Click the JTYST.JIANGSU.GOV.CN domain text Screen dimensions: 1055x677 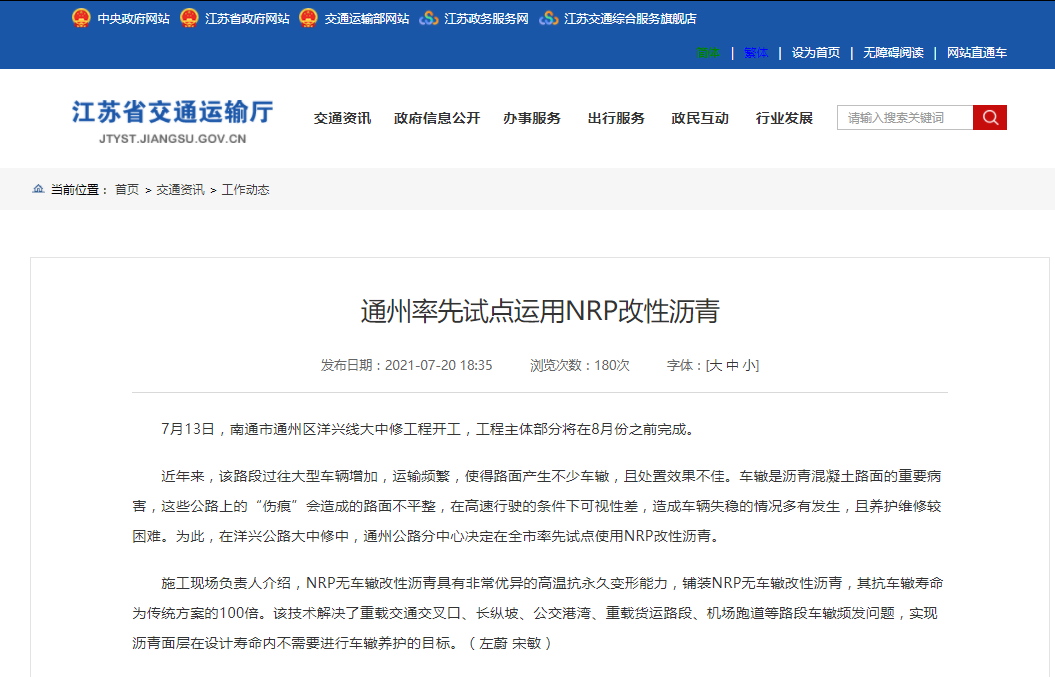[172, 139]
